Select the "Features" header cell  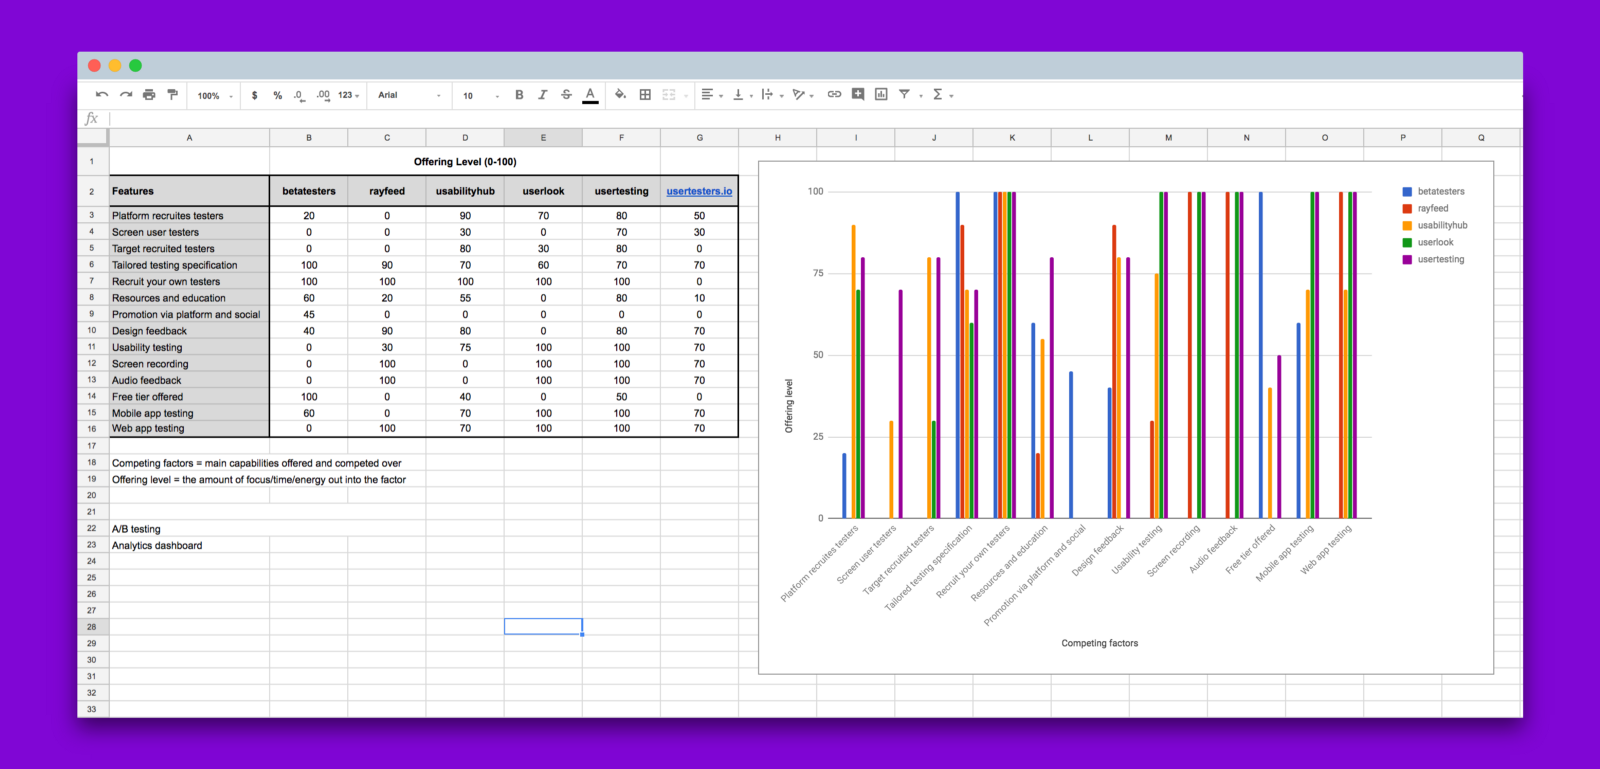(189, 191)
